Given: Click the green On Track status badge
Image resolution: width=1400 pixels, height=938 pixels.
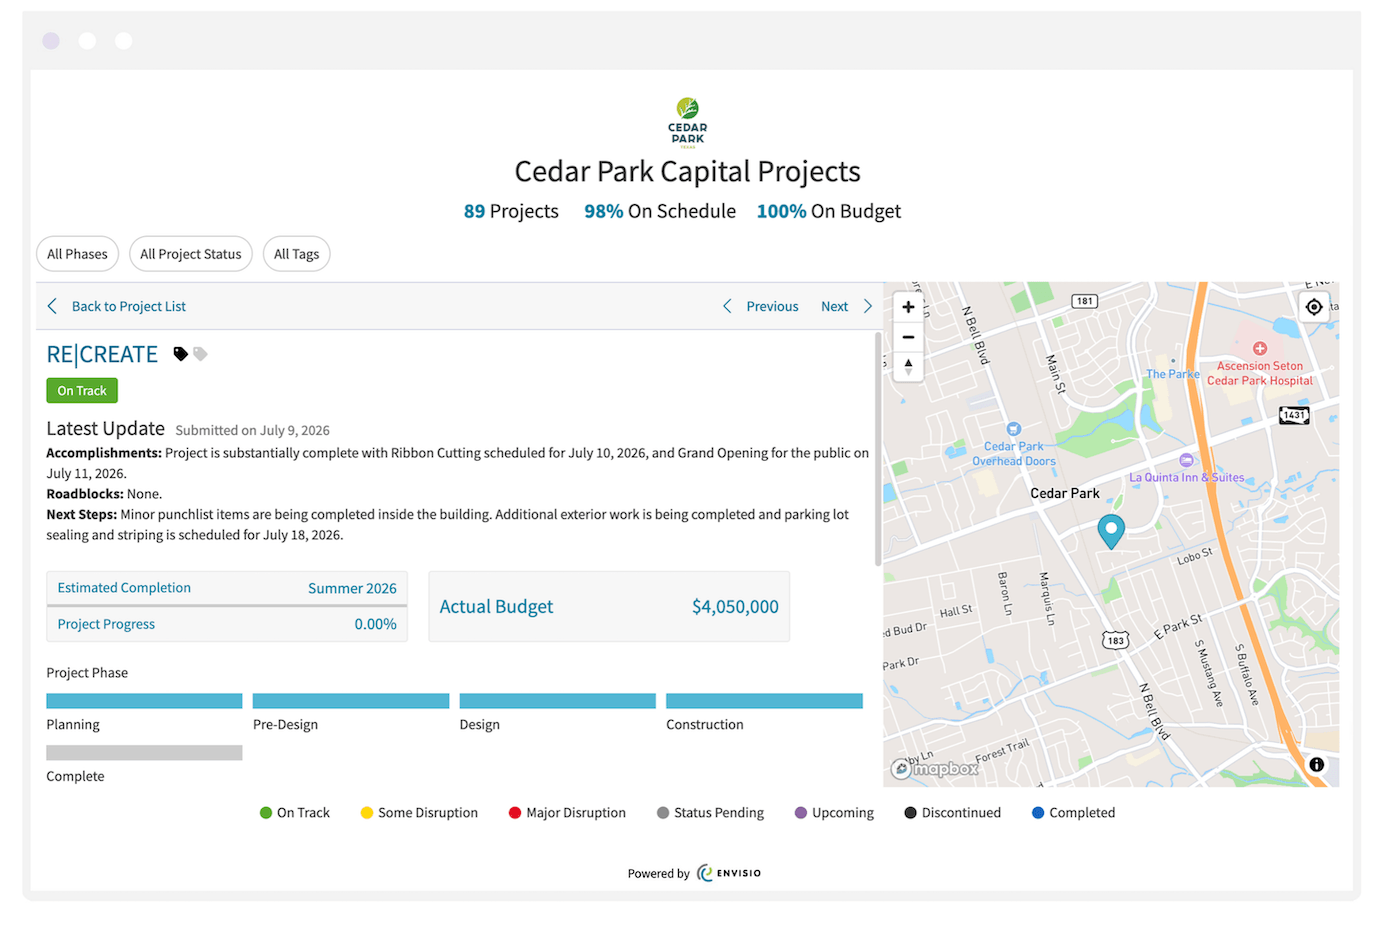Looking at the screenshot, I should click(82, 391).
